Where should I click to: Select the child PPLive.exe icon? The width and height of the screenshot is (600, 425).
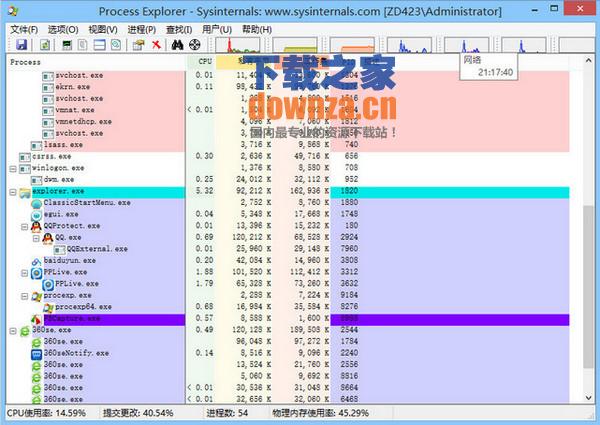[48, 285]
